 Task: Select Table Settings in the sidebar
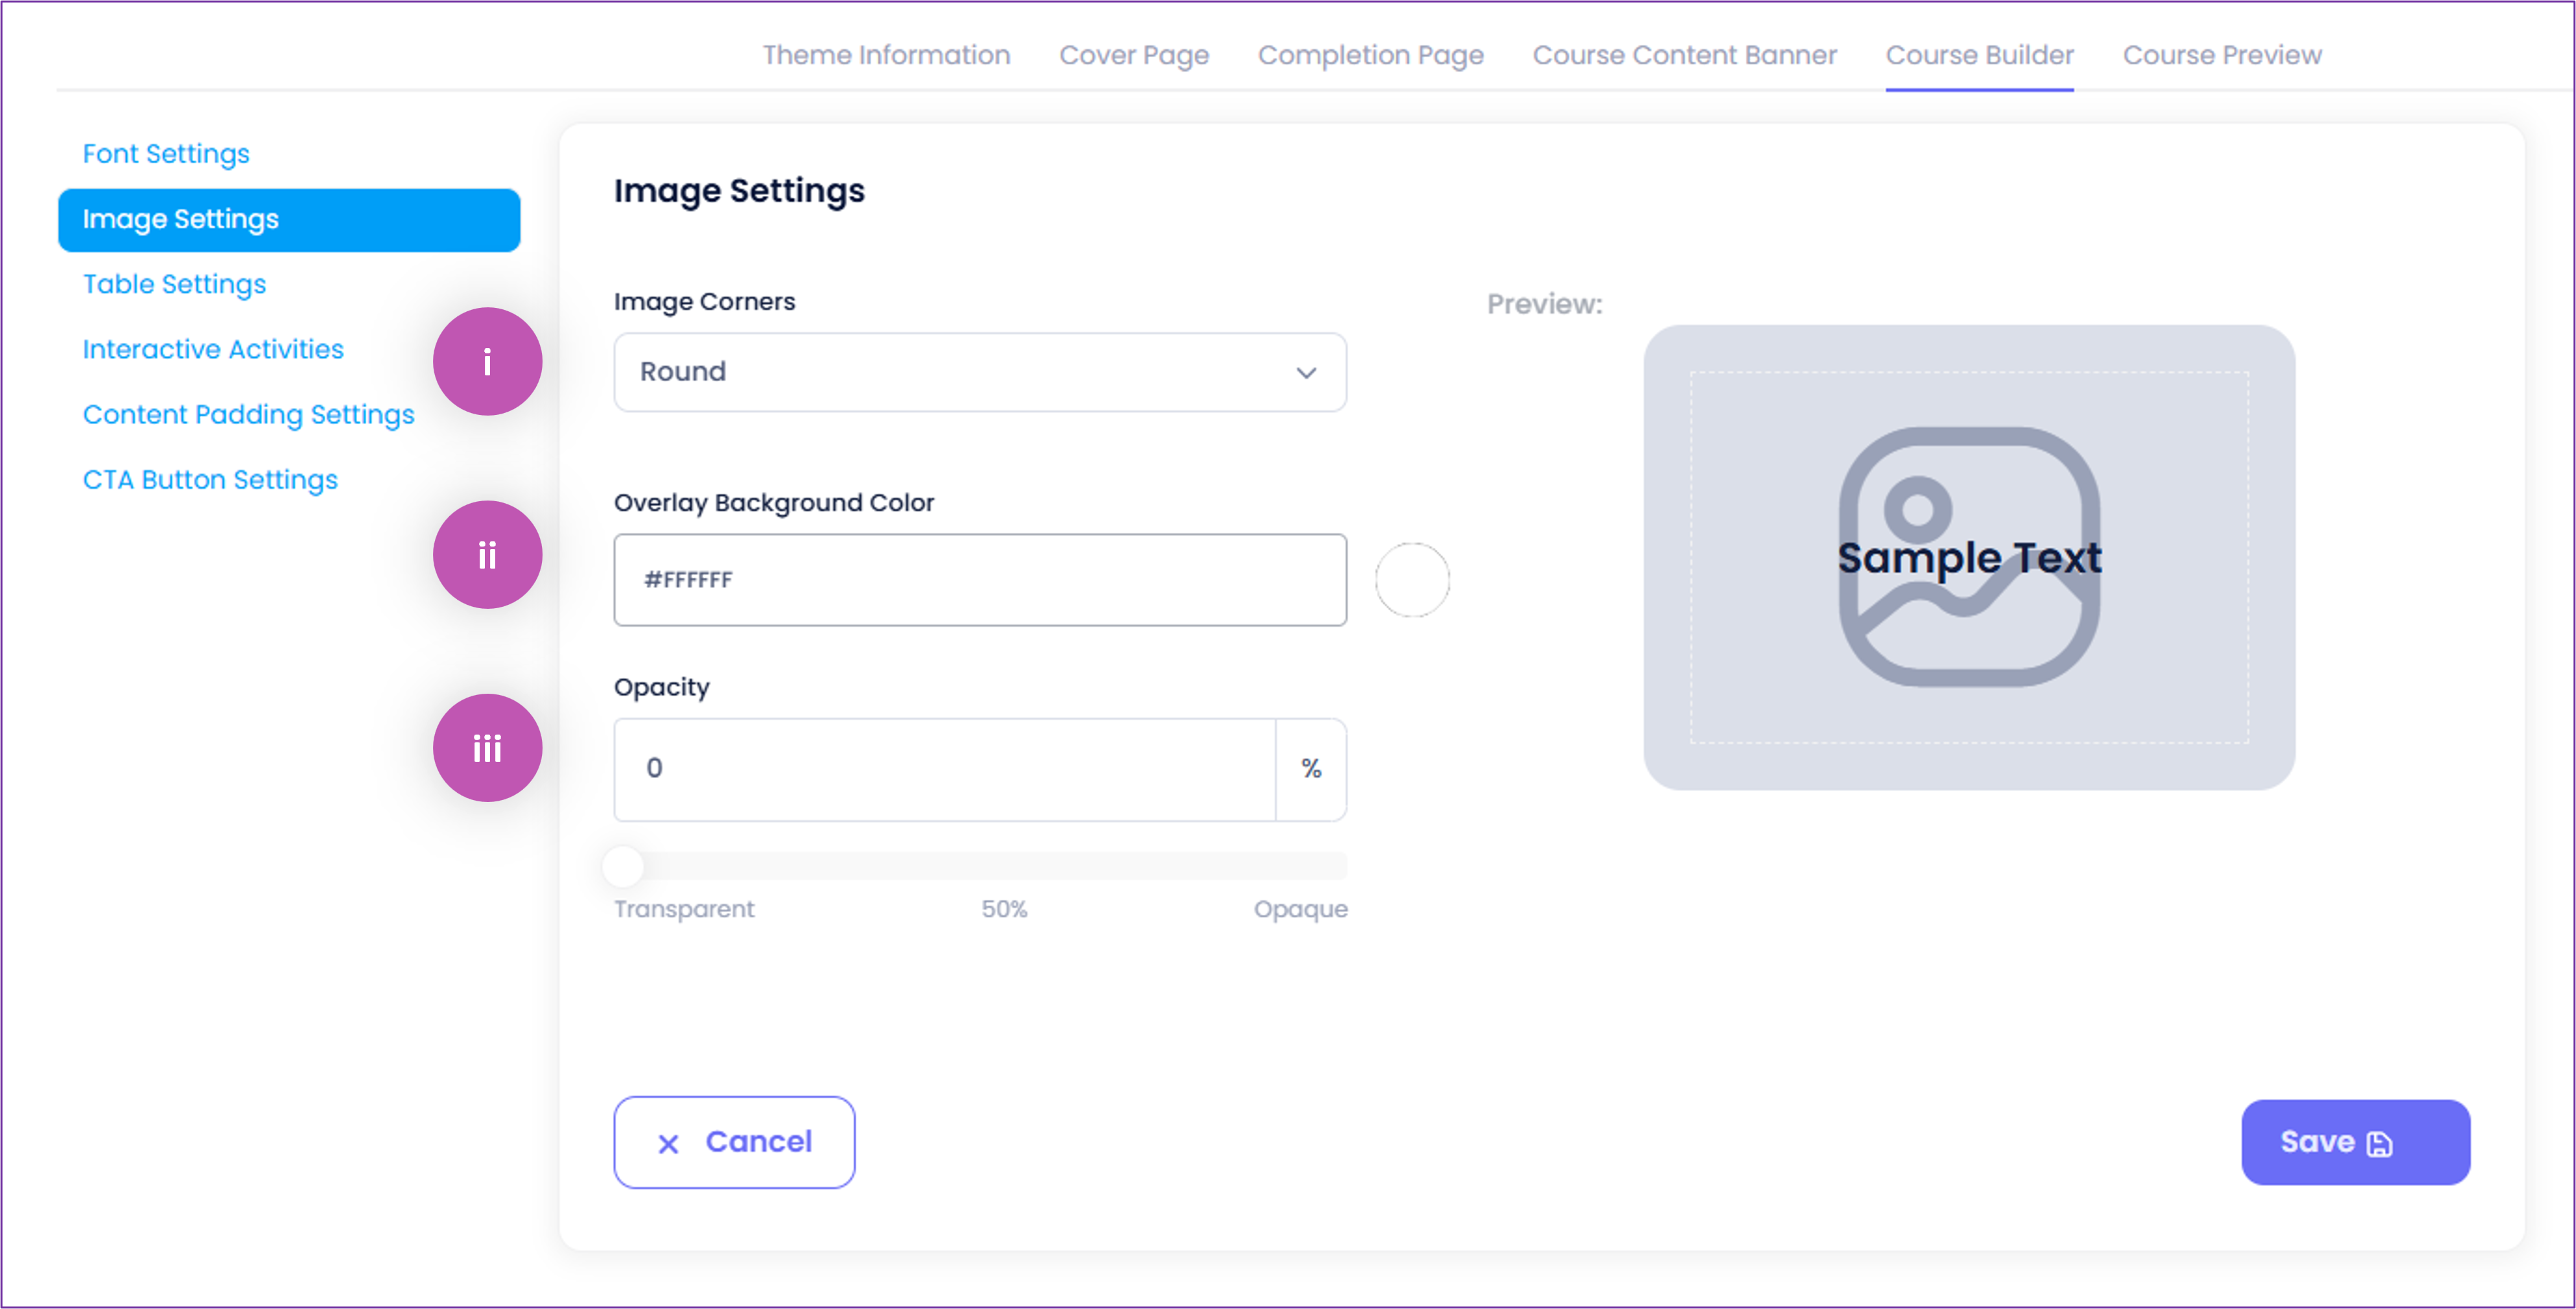[174, 284]
